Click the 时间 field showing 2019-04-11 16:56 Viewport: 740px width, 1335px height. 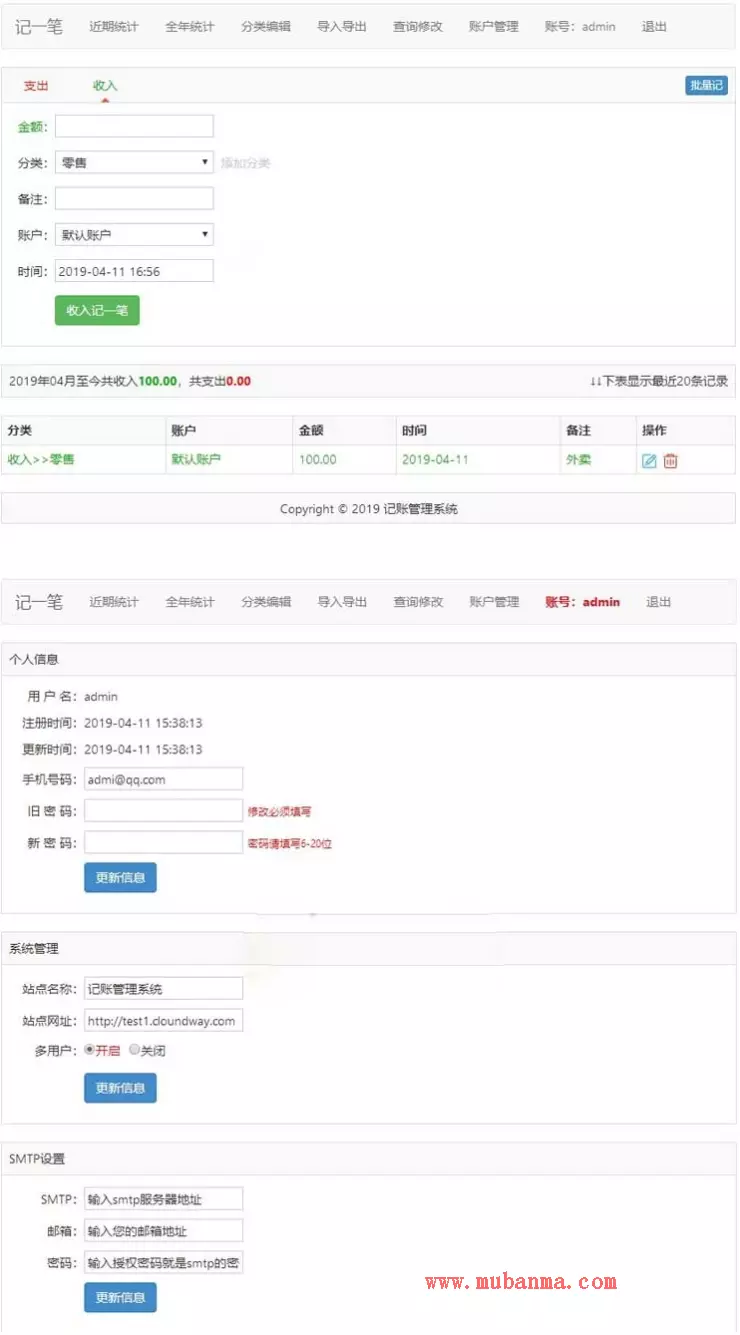click(134, 271)
